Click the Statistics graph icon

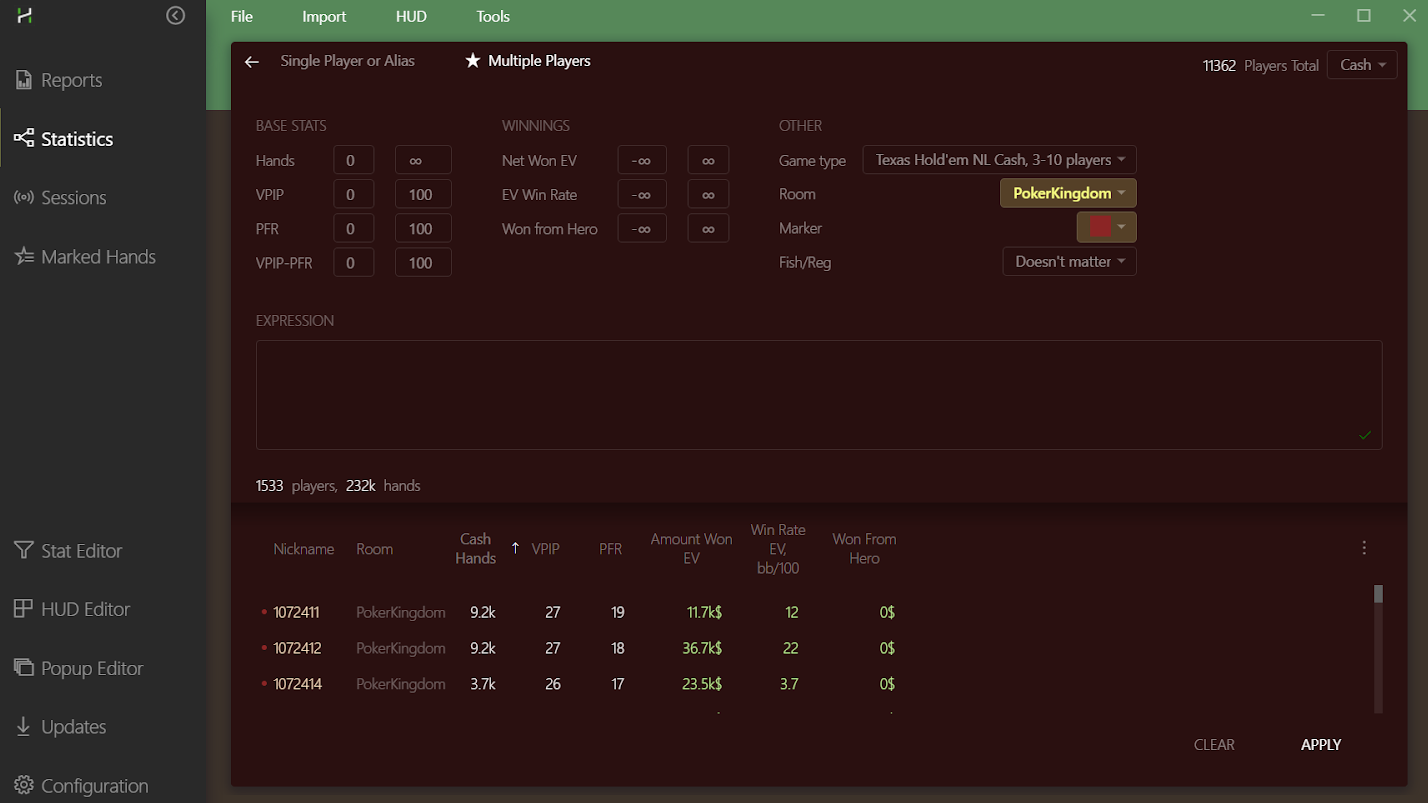point(24,139)
